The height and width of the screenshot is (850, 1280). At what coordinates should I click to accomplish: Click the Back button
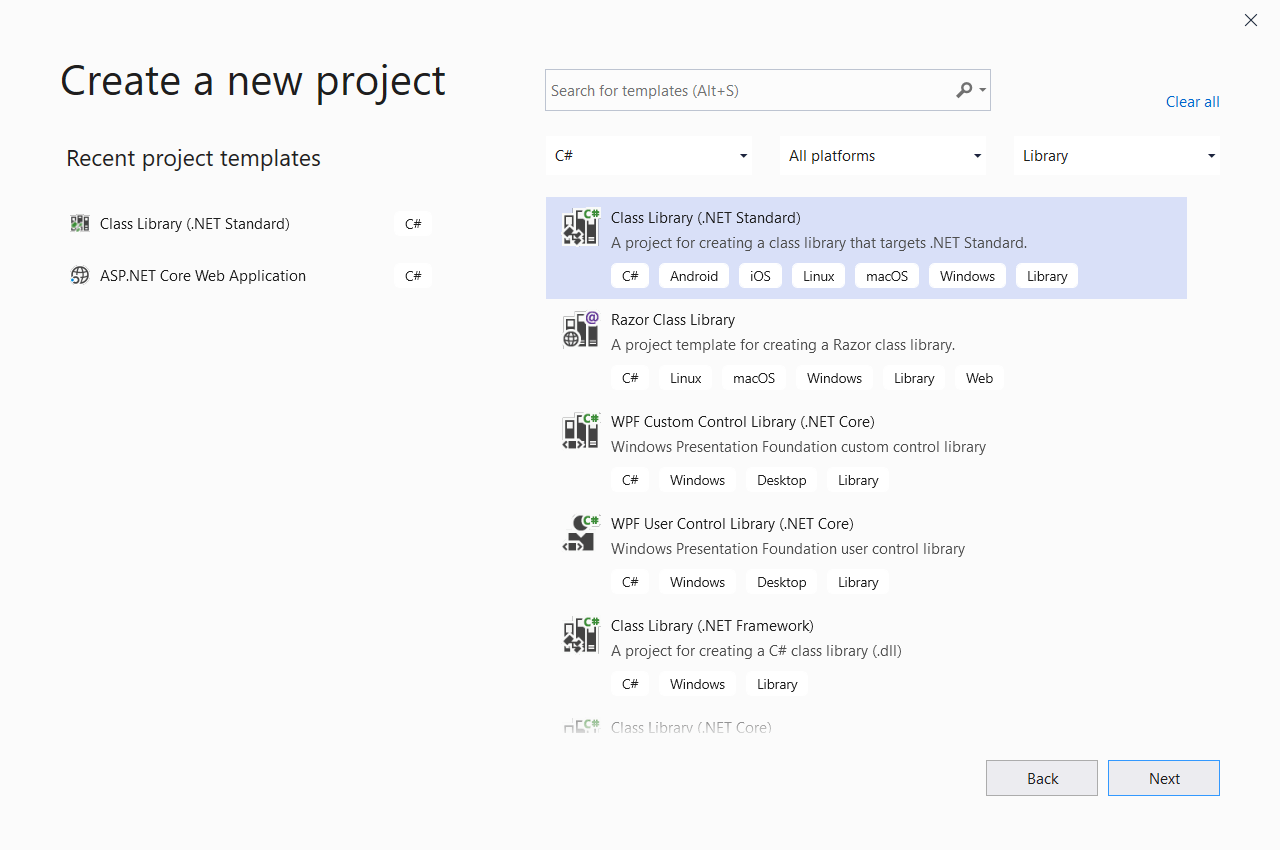pos(1041,778)
